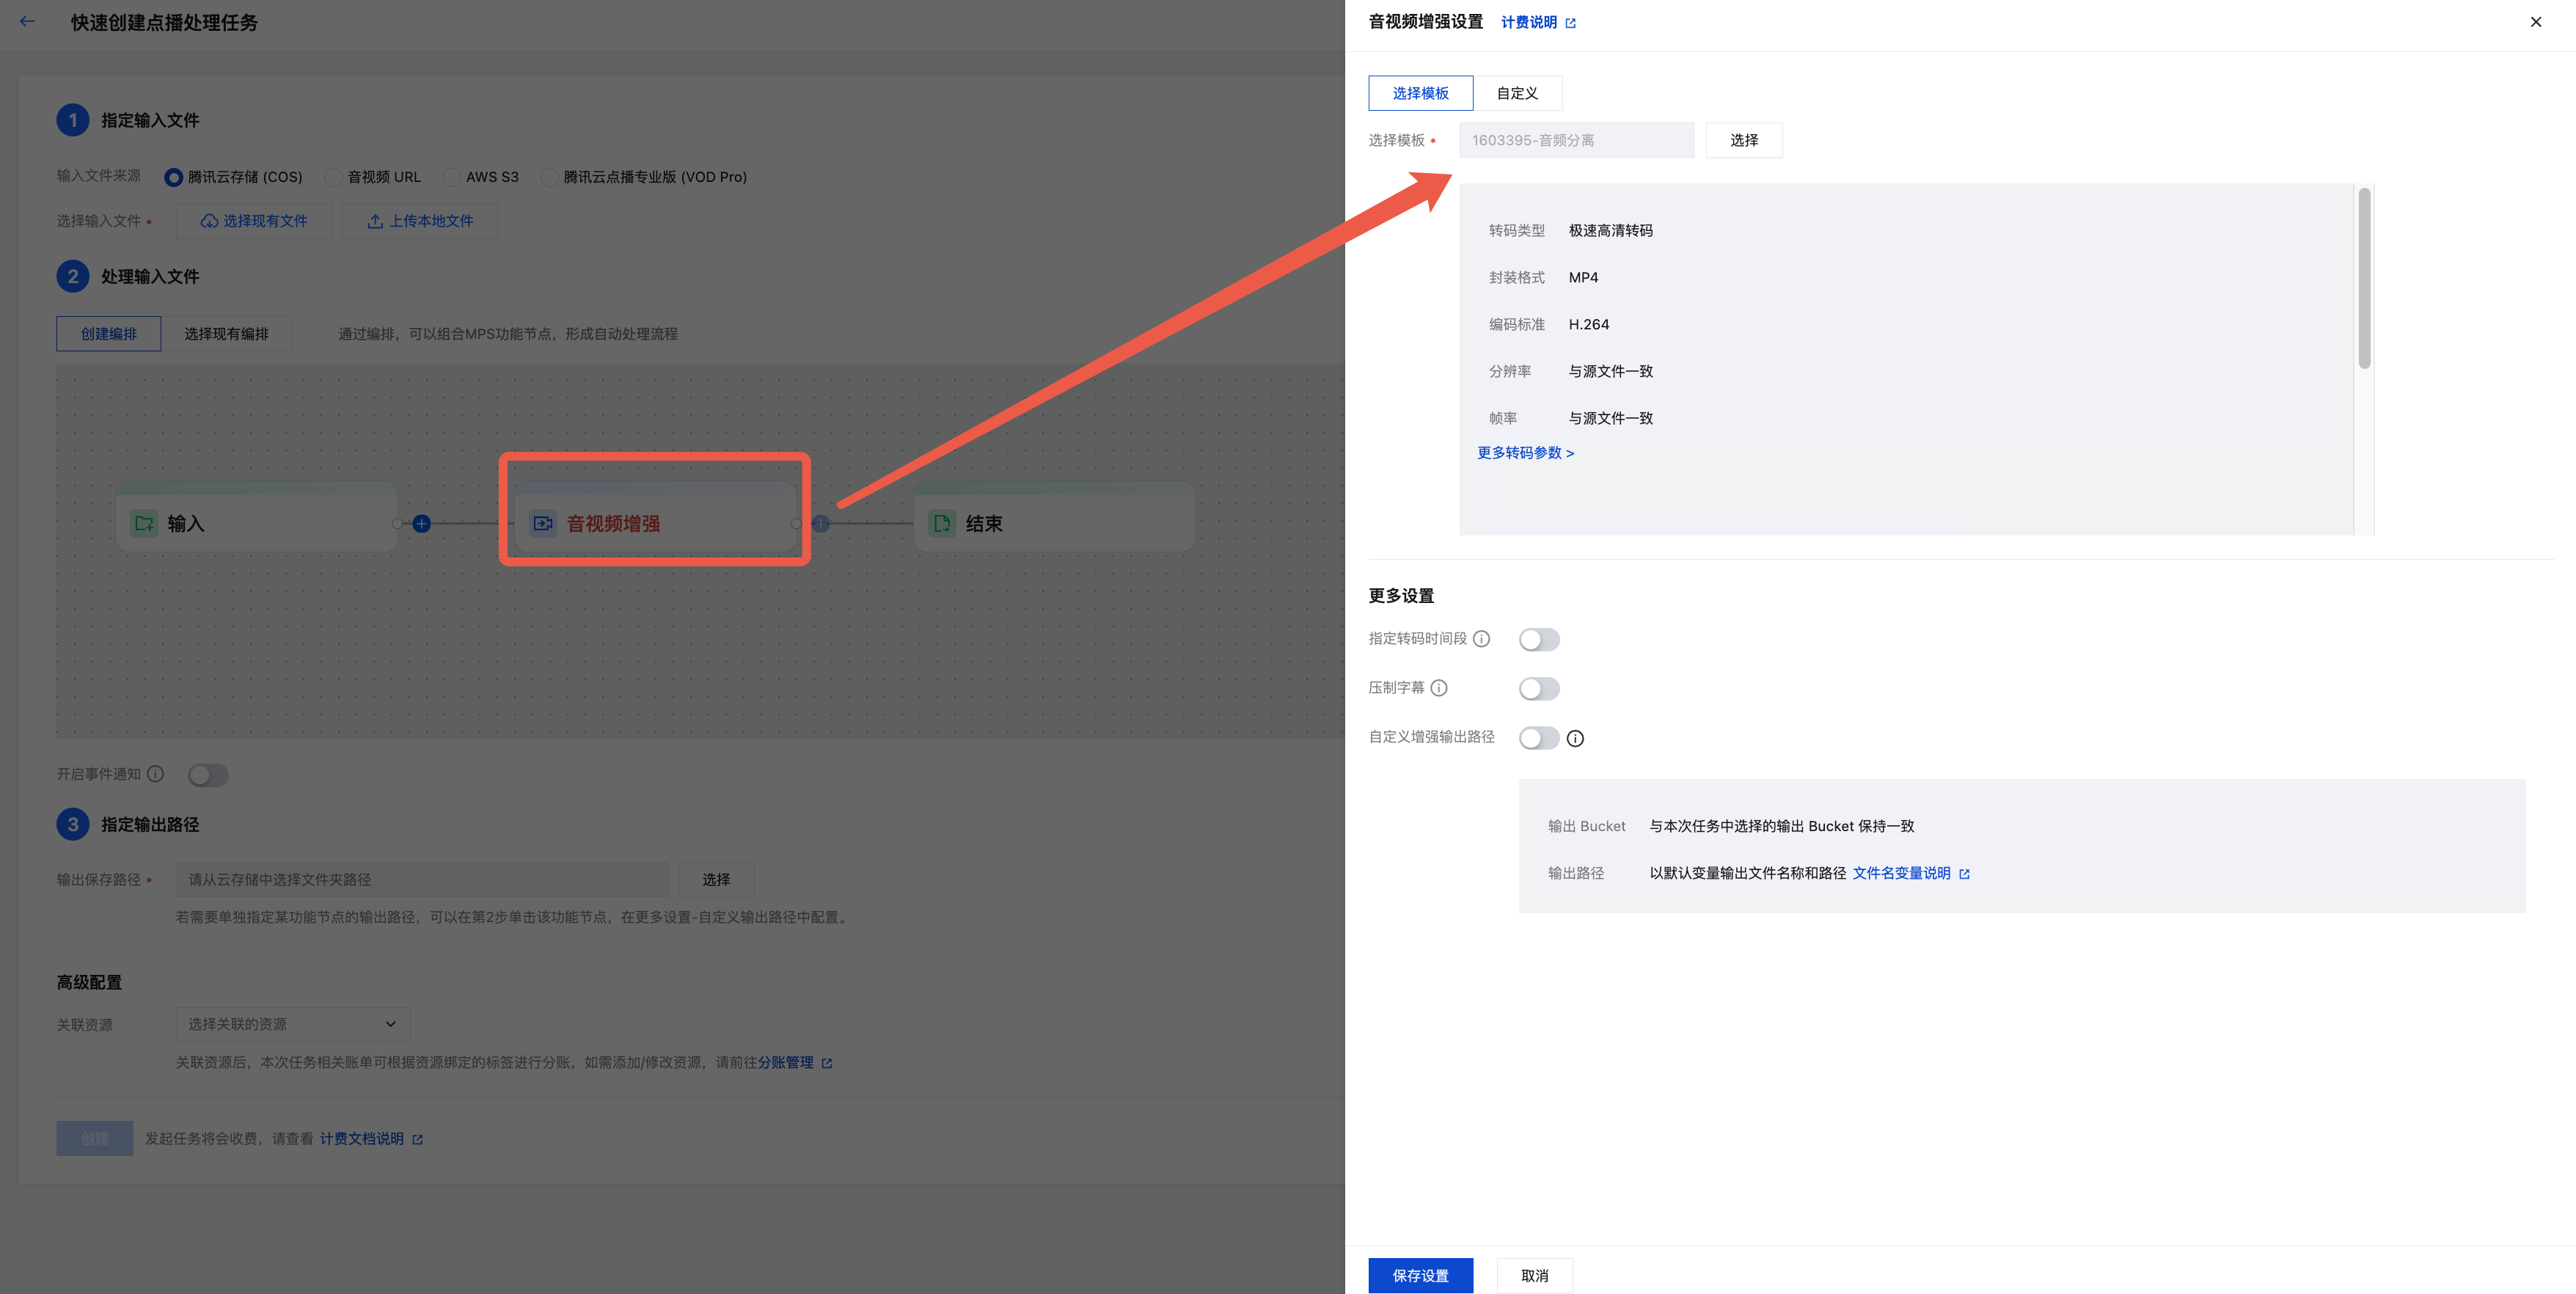This screenshot has width=2576, height=1294.
Task: Click the info icon beside 压制字幕
Action: pyautogui.click(x=1439, y=688)
